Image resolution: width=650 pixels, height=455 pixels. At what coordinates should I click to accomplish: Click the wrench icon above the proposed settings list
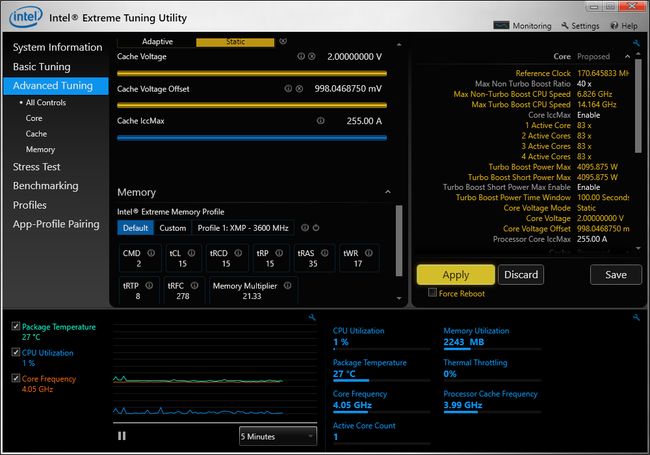tap(636, 43)
